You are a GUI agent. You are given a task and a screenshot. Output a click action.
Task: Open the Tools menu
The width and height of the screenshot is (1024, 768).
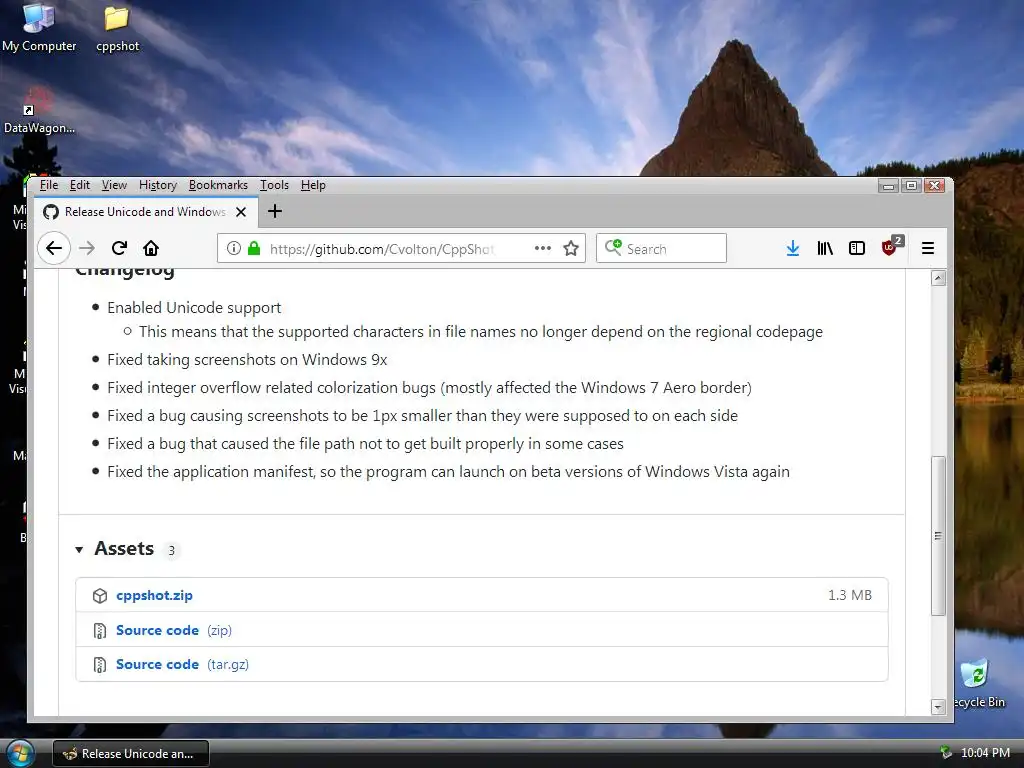tap(274, 185)
